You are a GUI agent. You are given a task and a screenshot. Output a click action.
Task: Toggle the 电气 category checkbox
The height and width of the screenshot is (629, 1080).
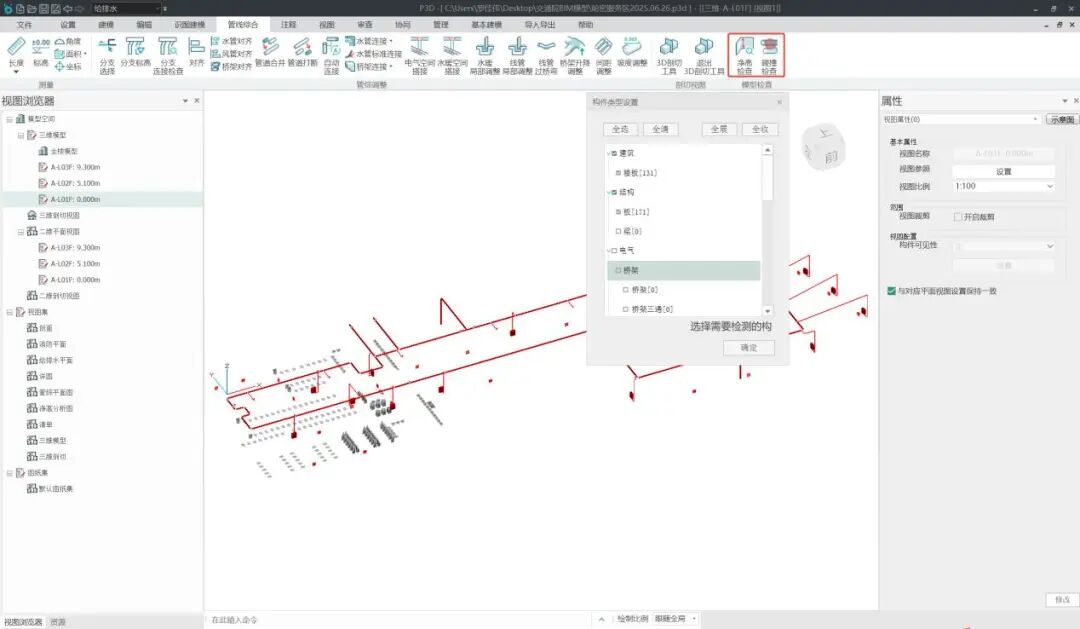(x=614, y=251)
